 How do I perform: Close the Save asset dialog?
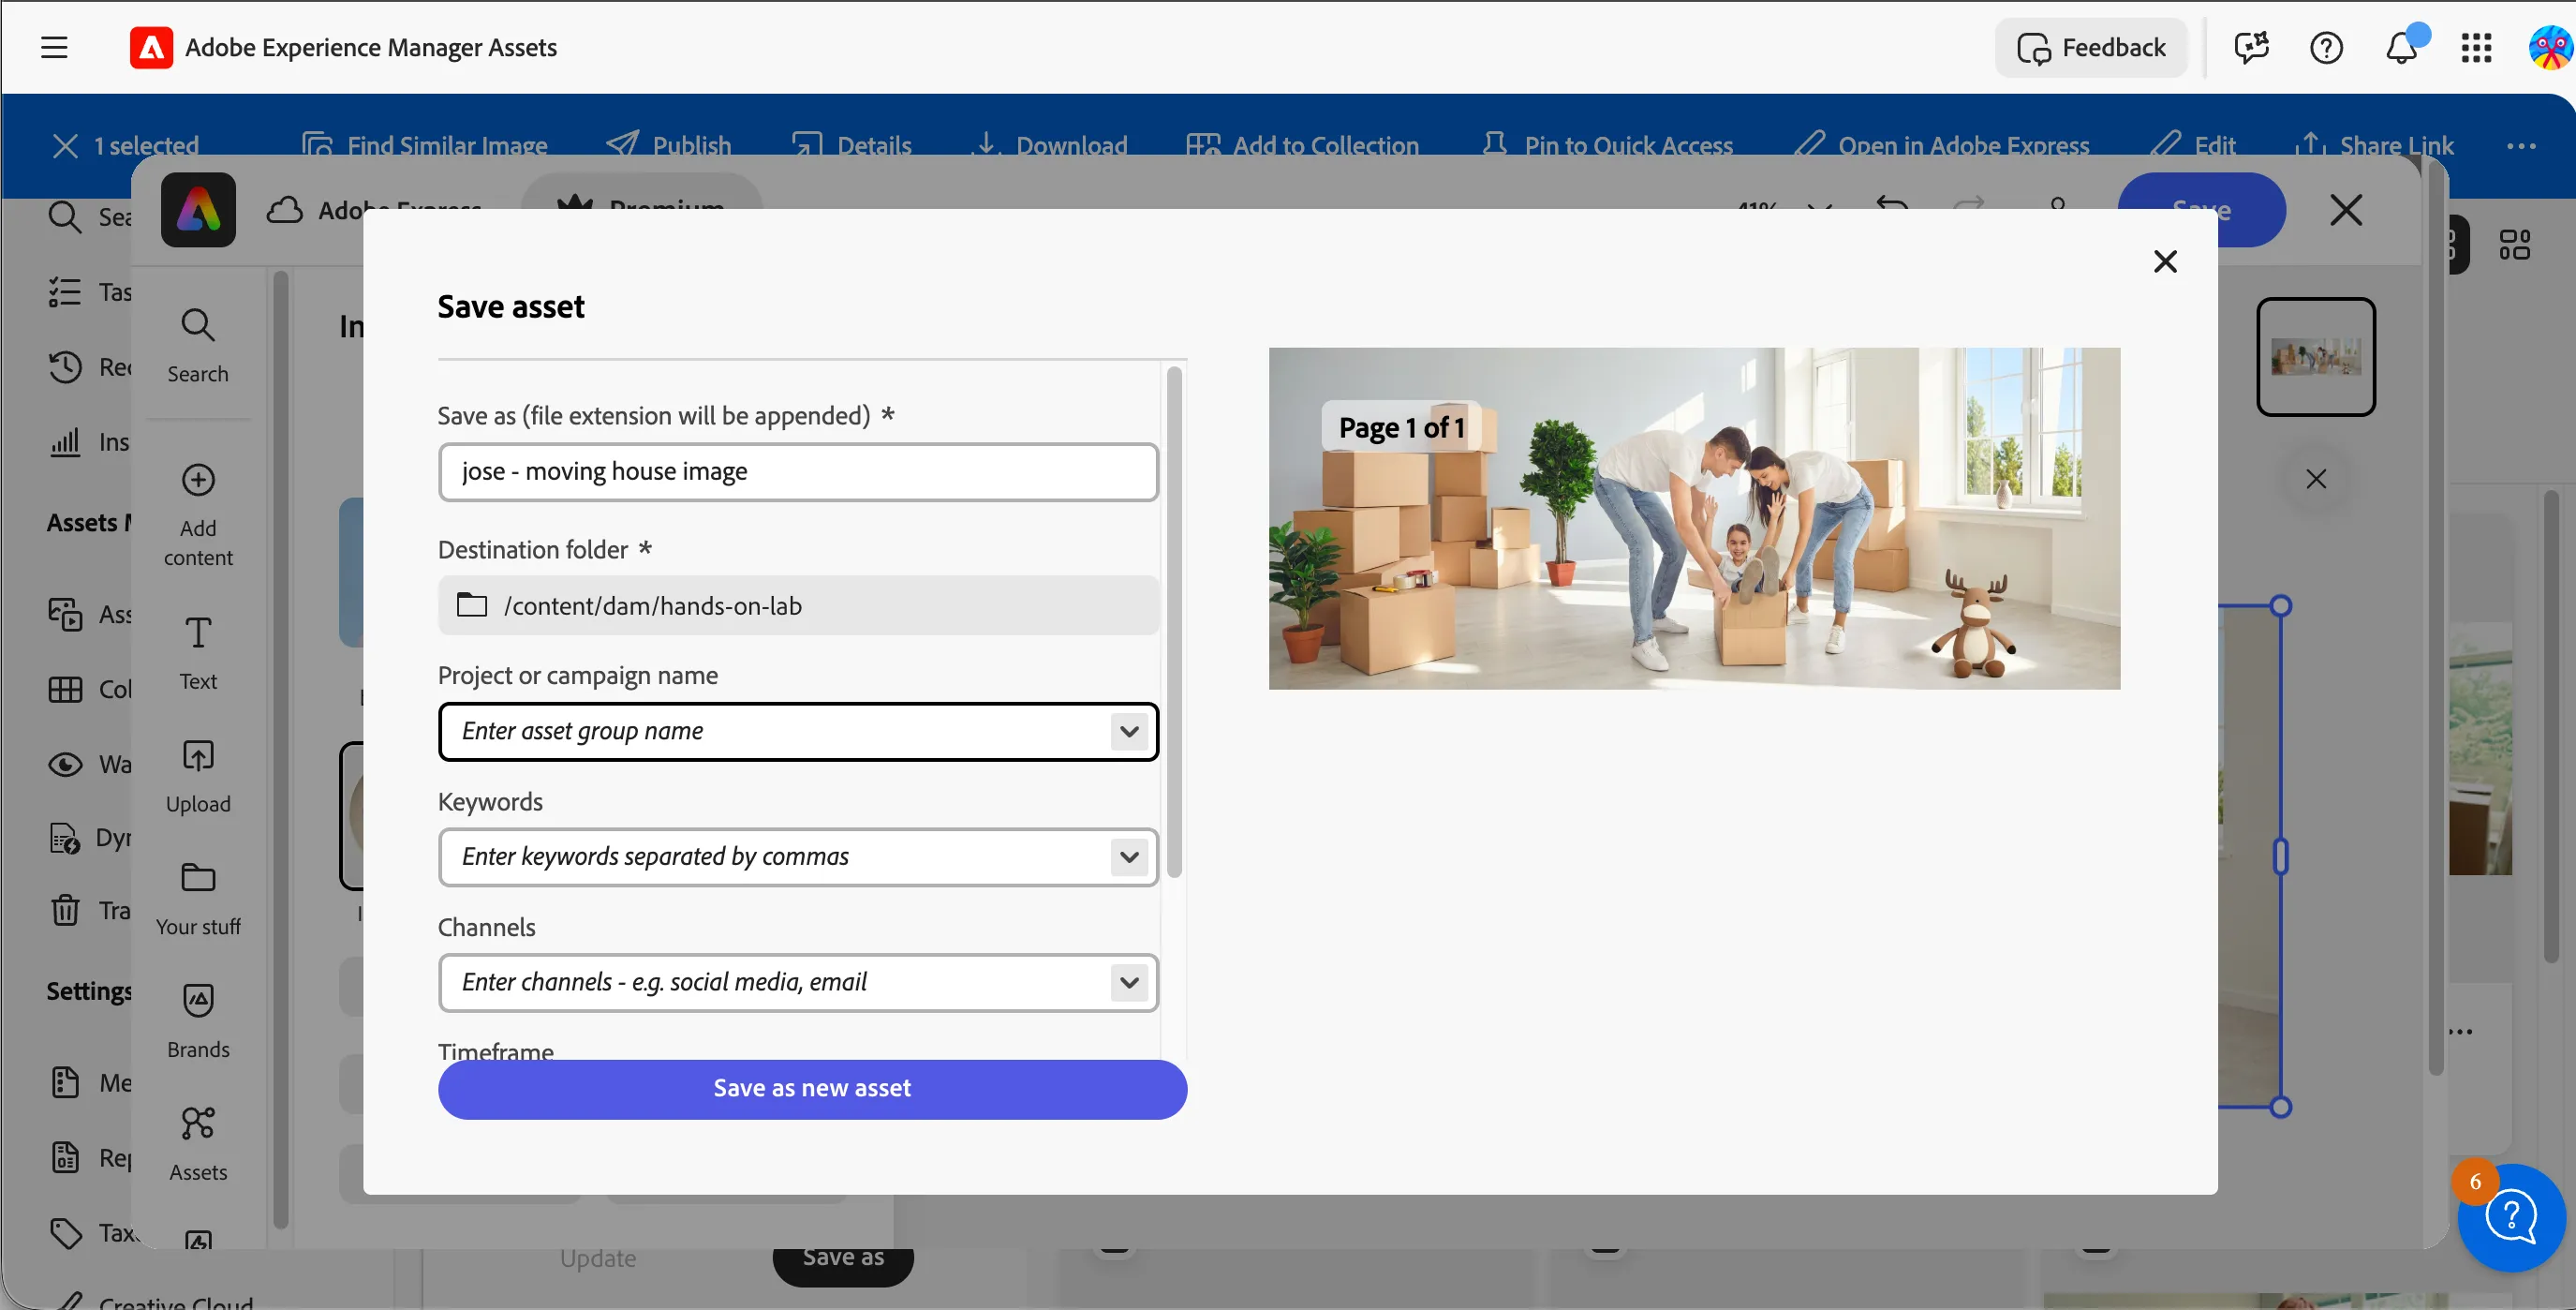2165,261
